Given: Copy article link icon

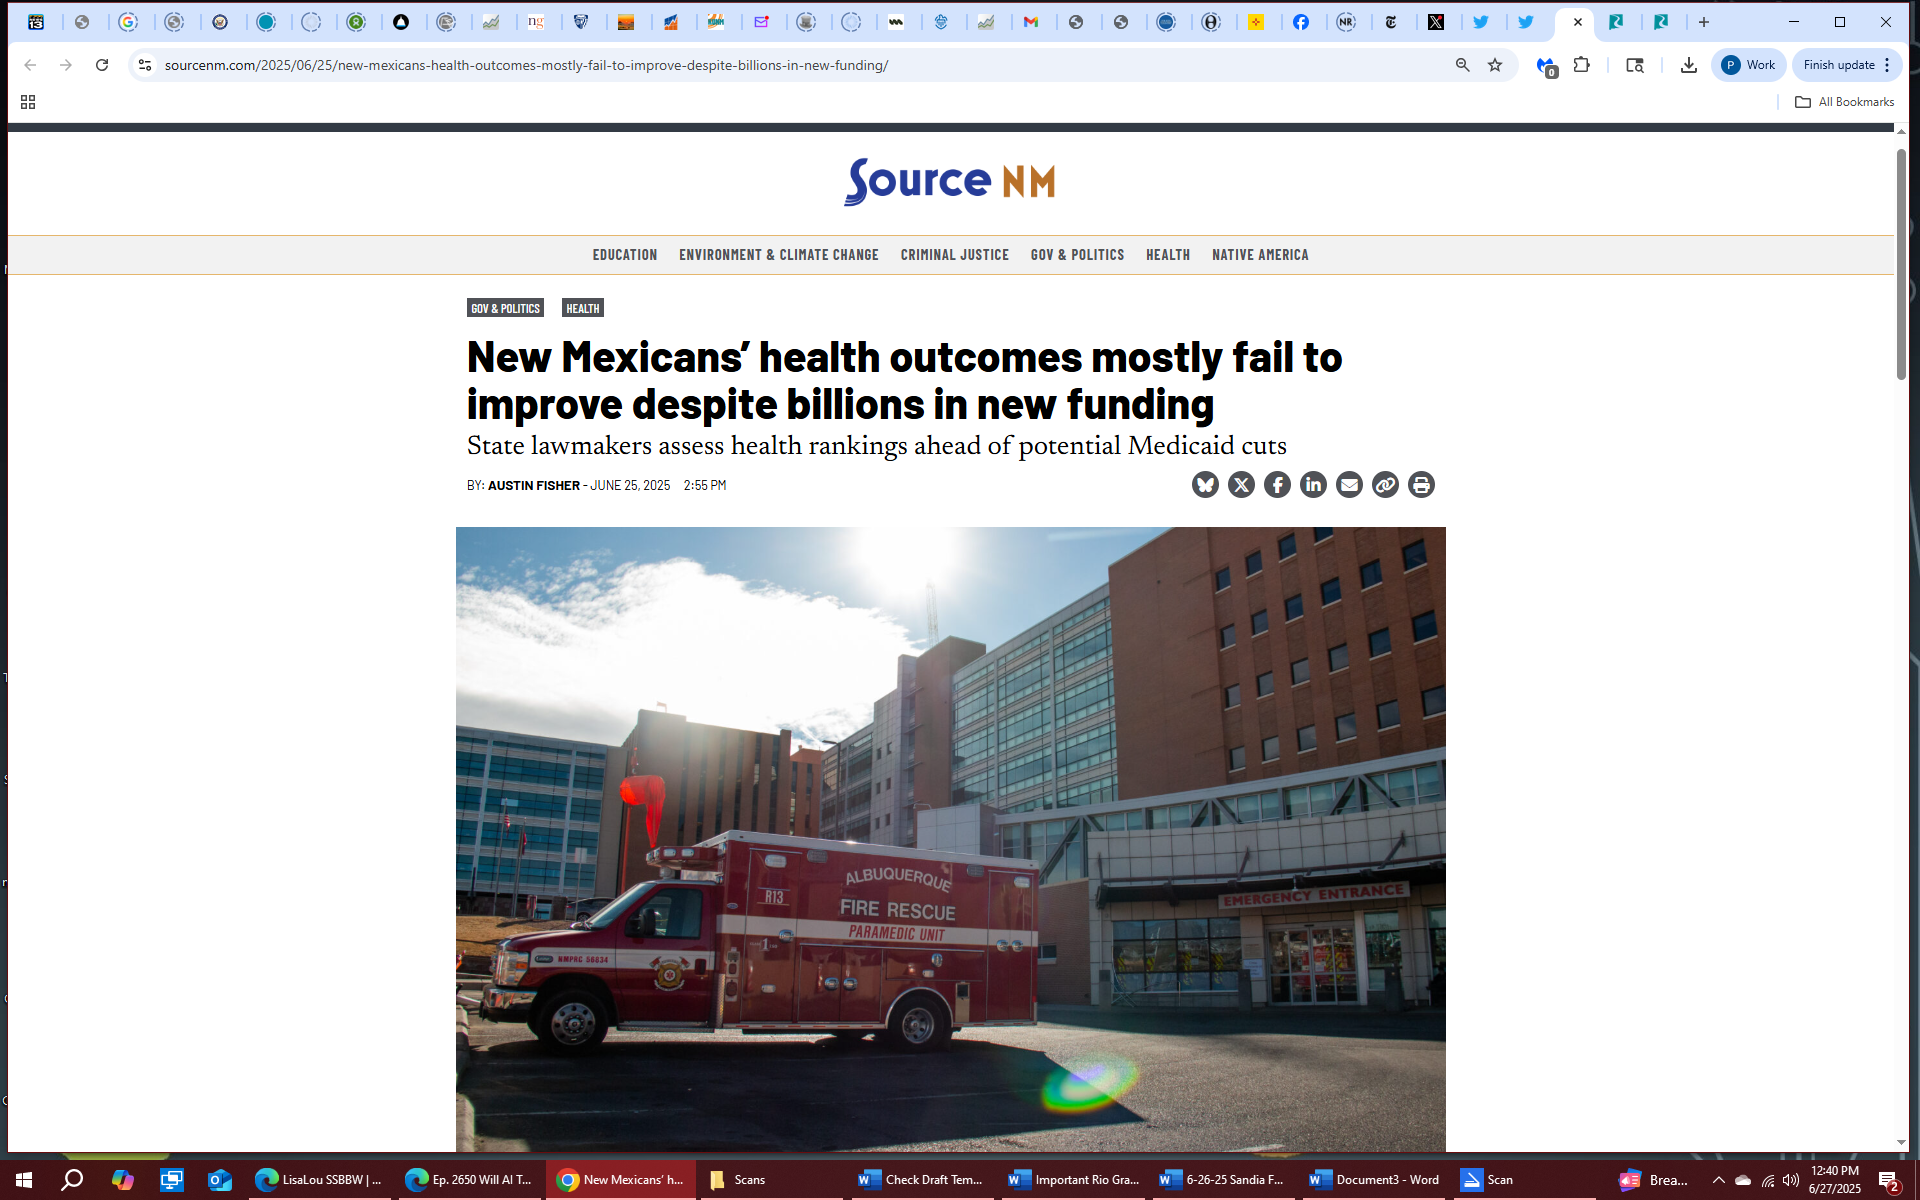Looking at the screenshot, I should tap(1385, 485).
